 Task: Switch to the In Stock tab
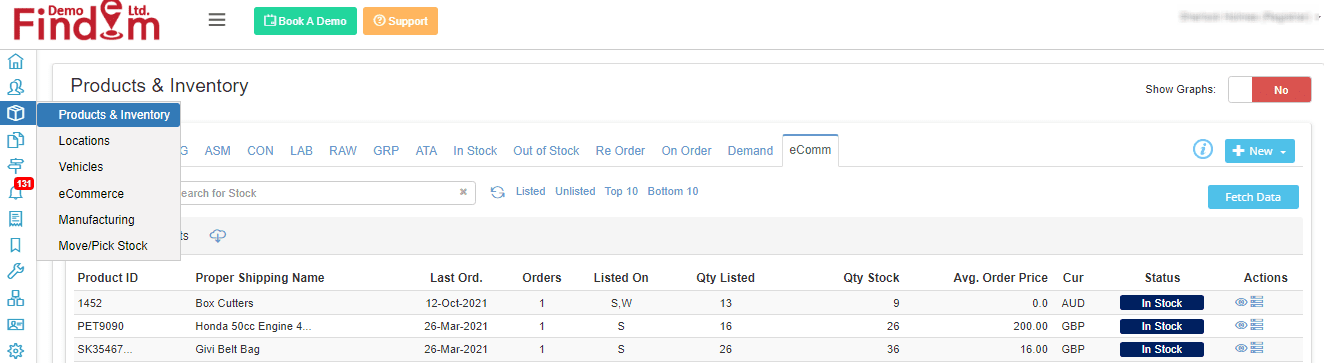coord(475,151)
